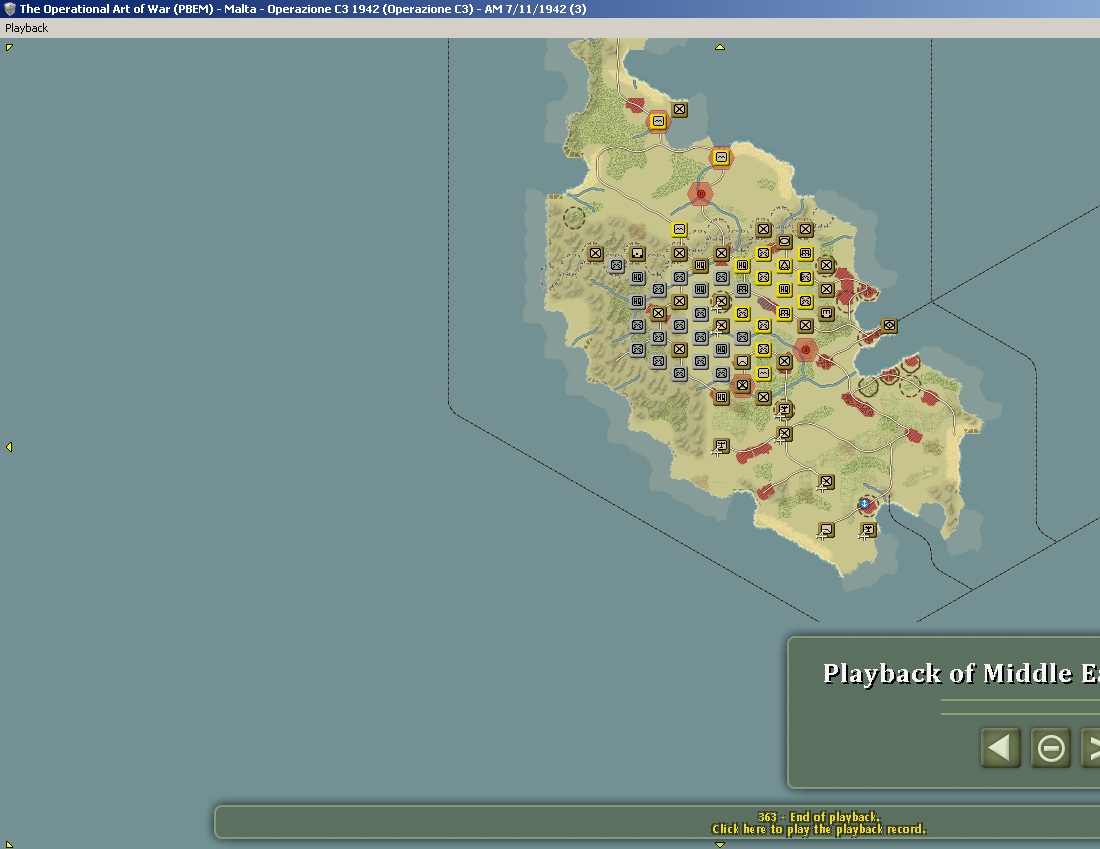Click the window title 'The Operational Art of War (PBEM)'

click(x=116, y=9)
